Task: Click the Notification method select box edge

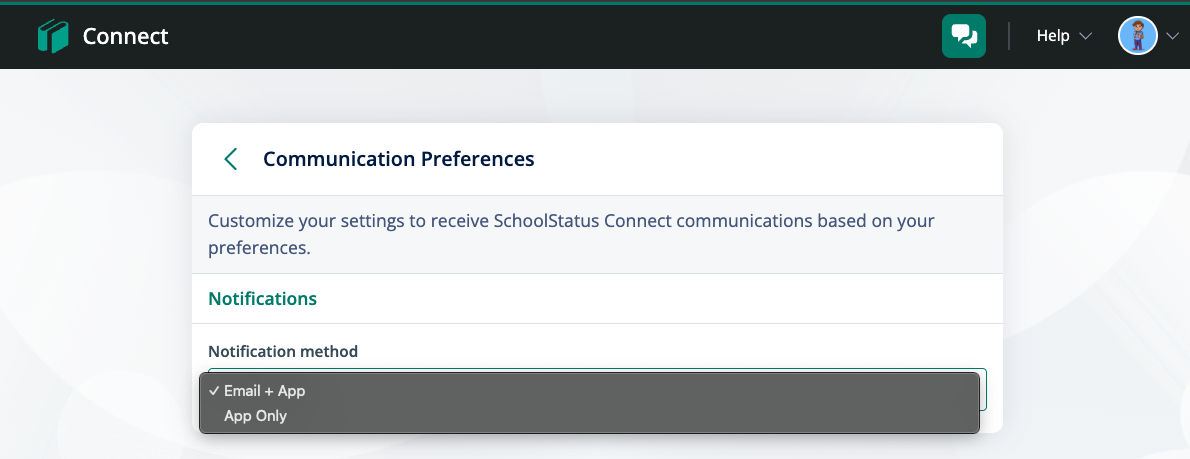Action: coord(984,389)
